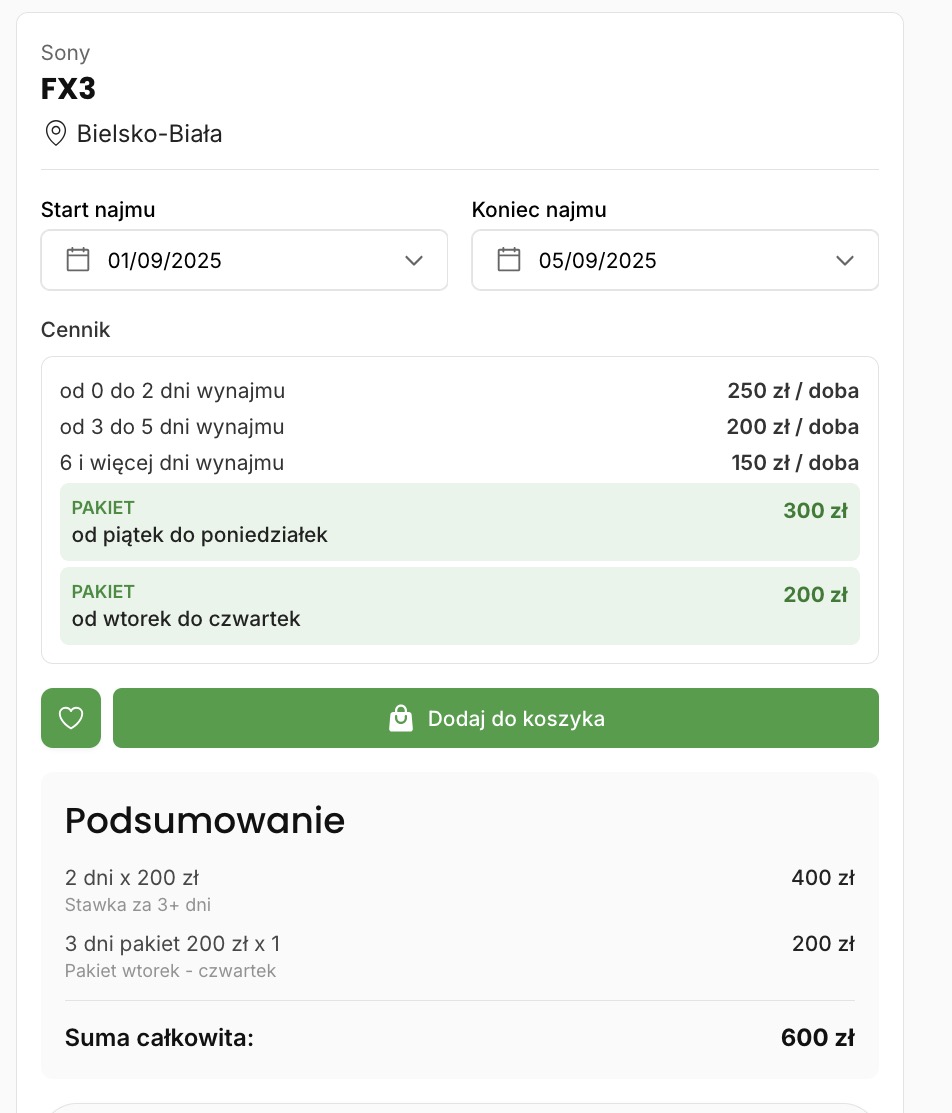Click the location pin icon beside Bielsko-Biała
Image resolution: width=952 pixels, height=1113 pixels.
pyautogui.click(x=55, y=133)
